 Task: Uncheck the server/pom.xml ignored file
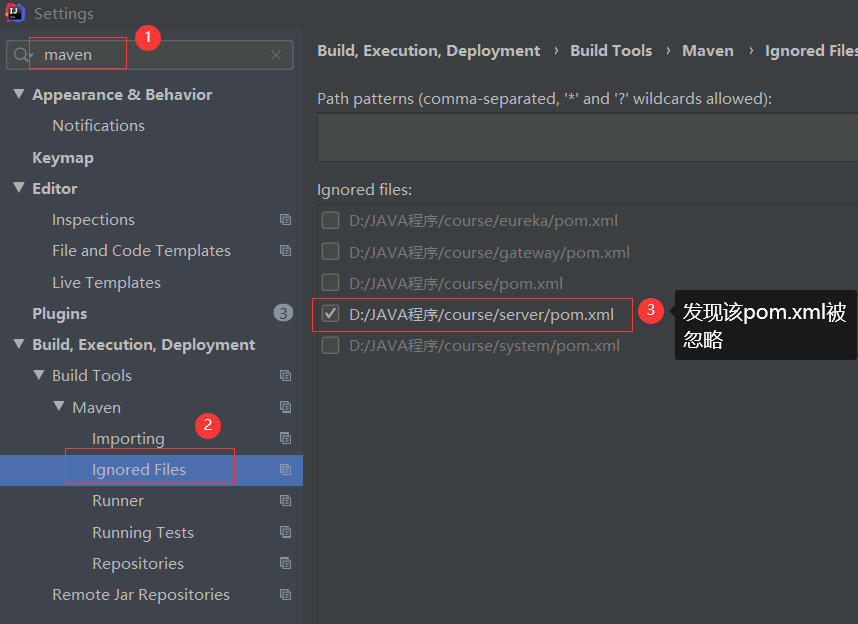tap(330, 314)
